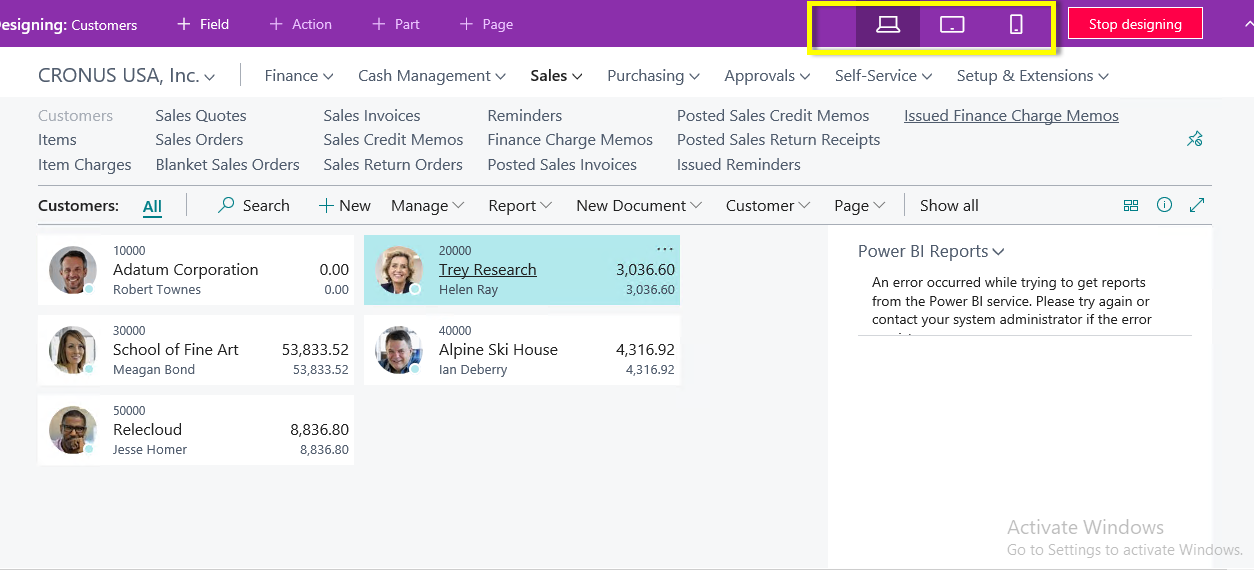The width and height of the screenshot is (1254, 570).
Task: Click the Adatum Corporation contact photo
Action: pos(73,270)
